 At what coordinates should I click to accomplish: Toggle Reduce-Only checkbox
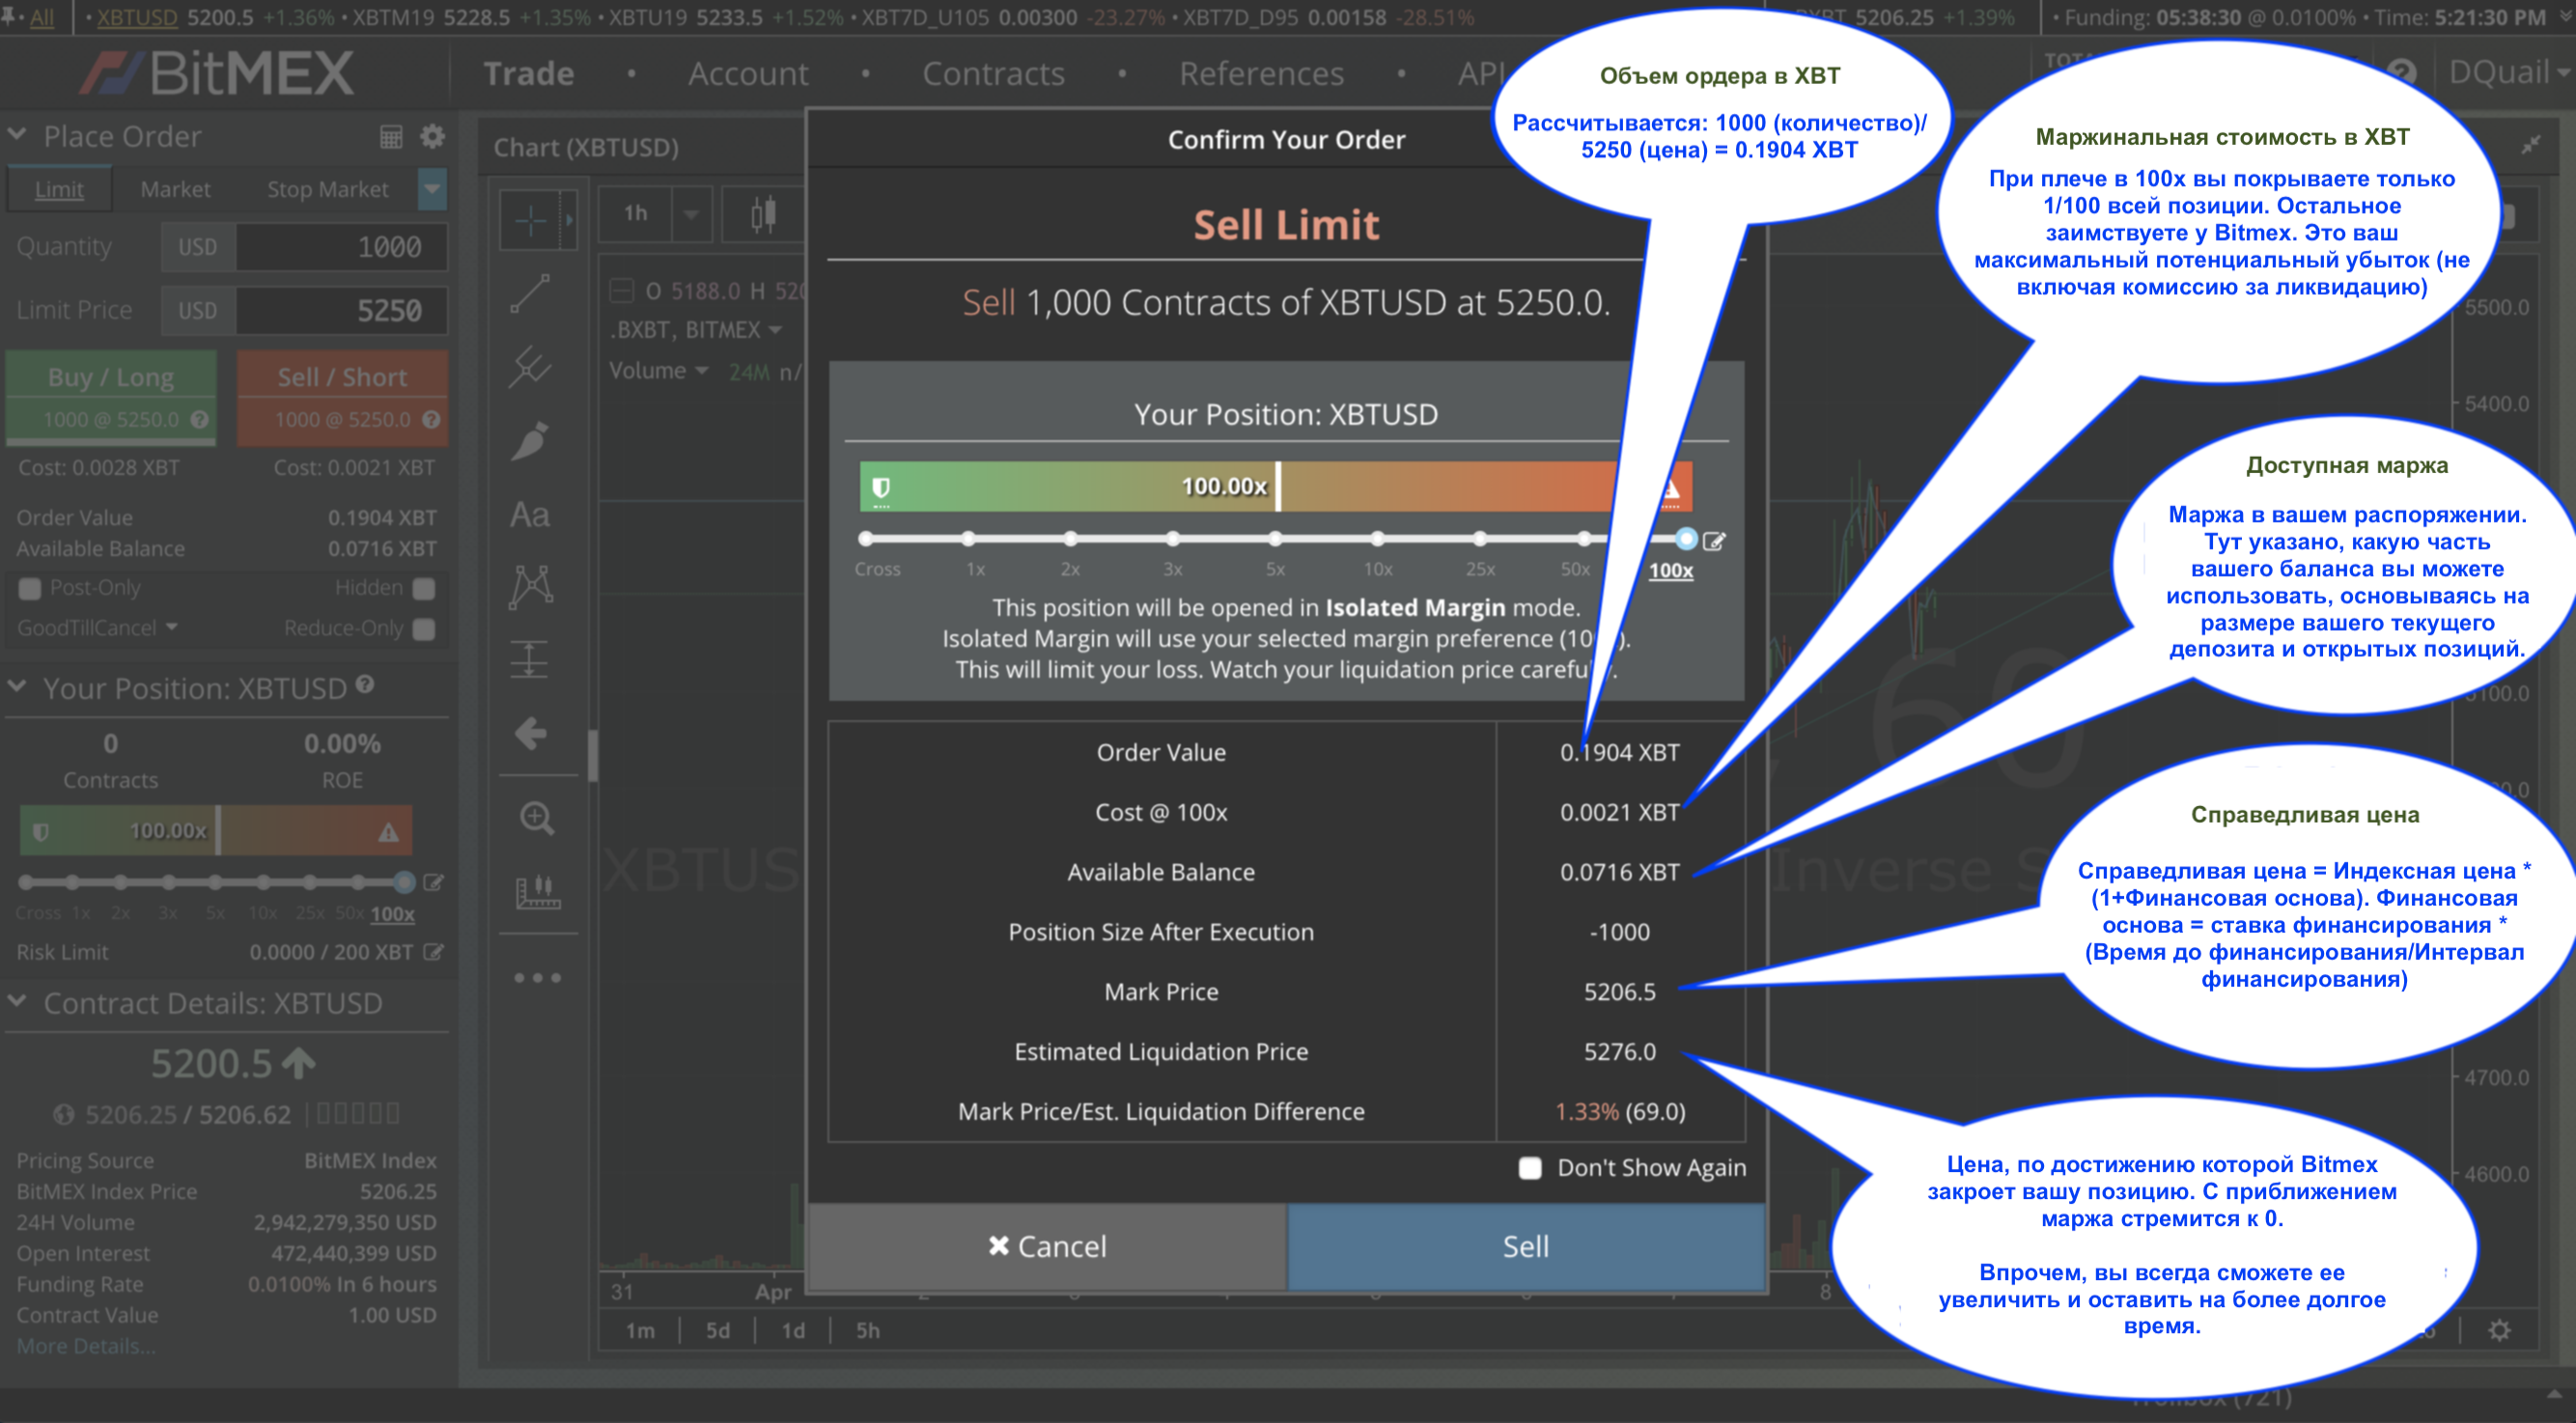click(424, 629)
